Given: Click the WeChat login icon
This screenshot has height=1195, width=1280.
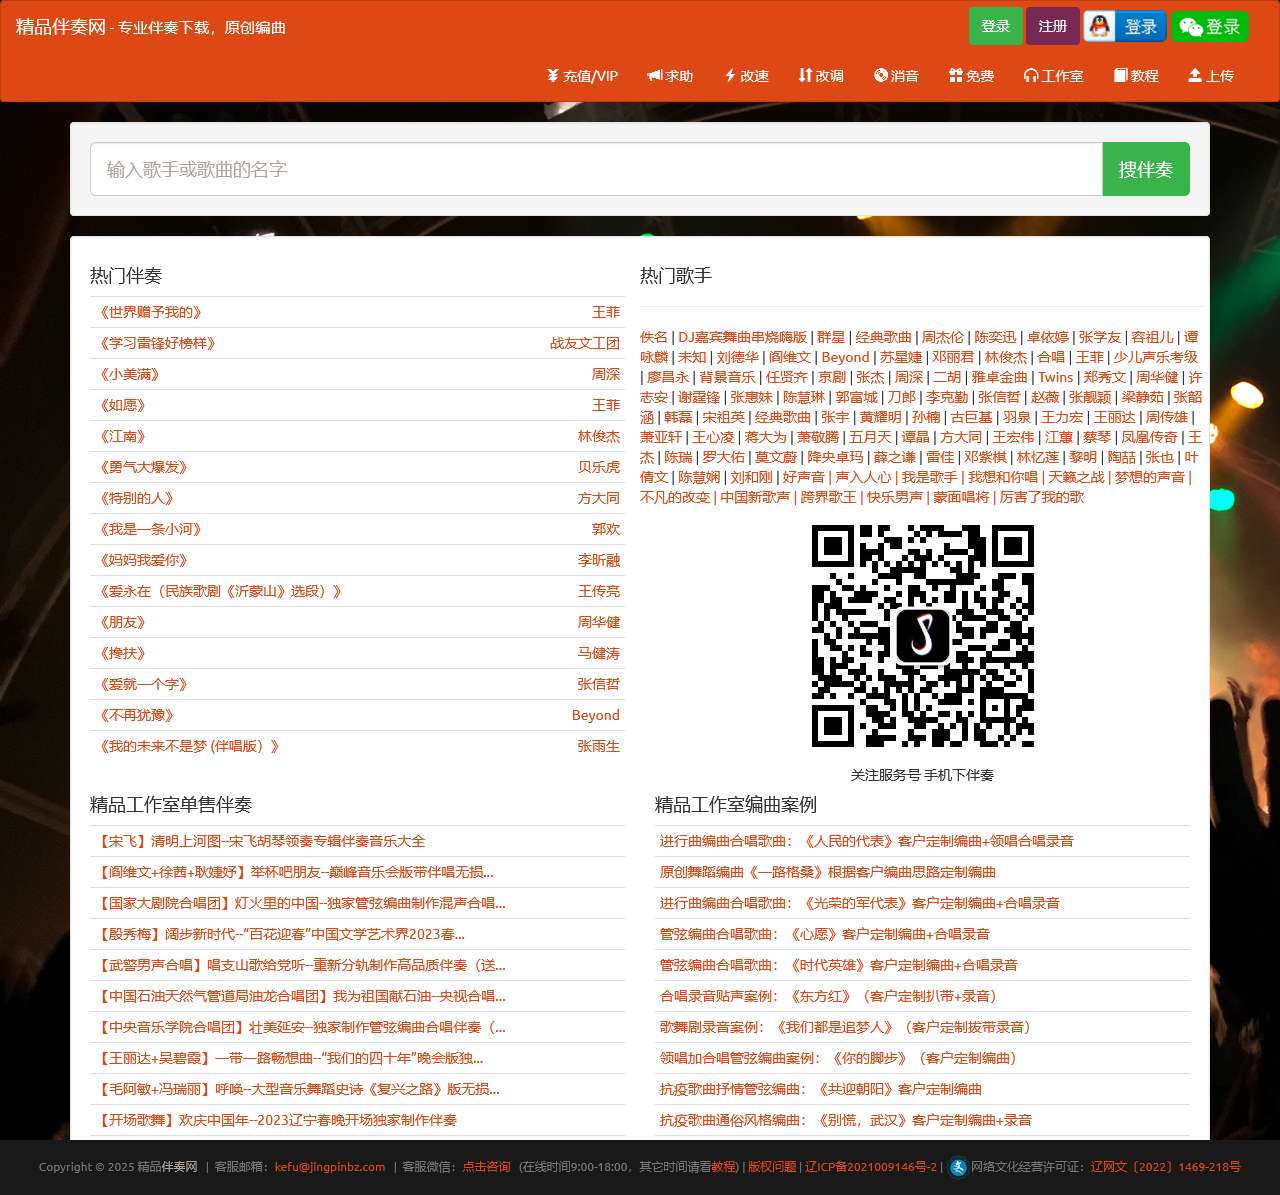Looking at the screenshot, I should pyautogui.click(x=1190, y=27).
